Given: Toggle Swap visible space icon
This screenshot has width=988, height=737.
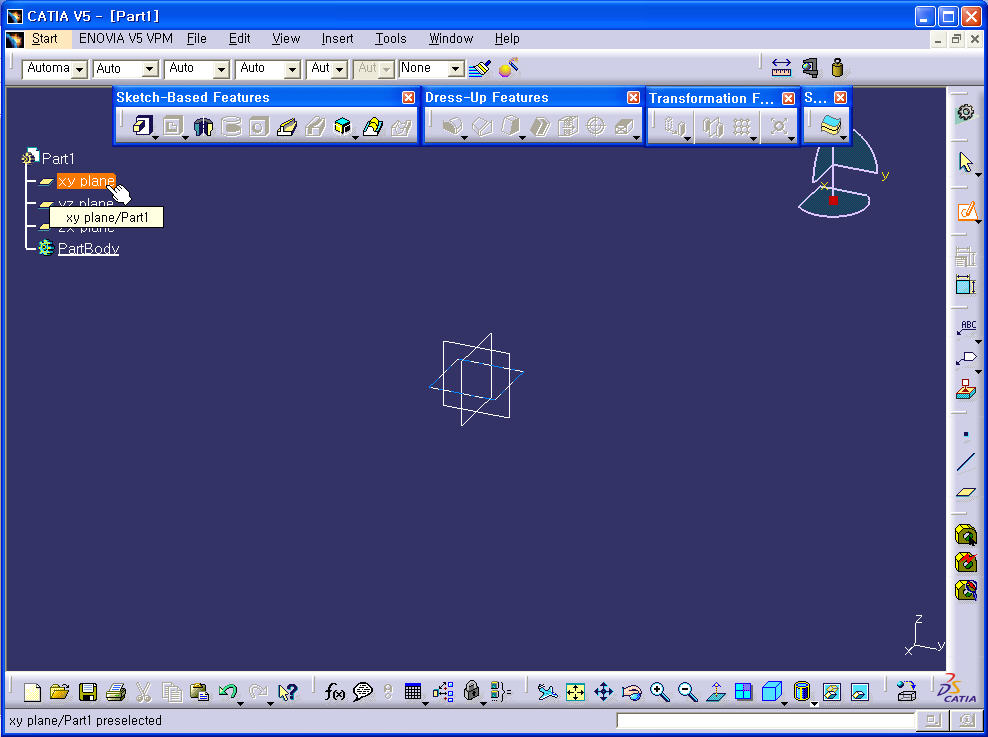Looking at the screenshot, I should 859,692.
